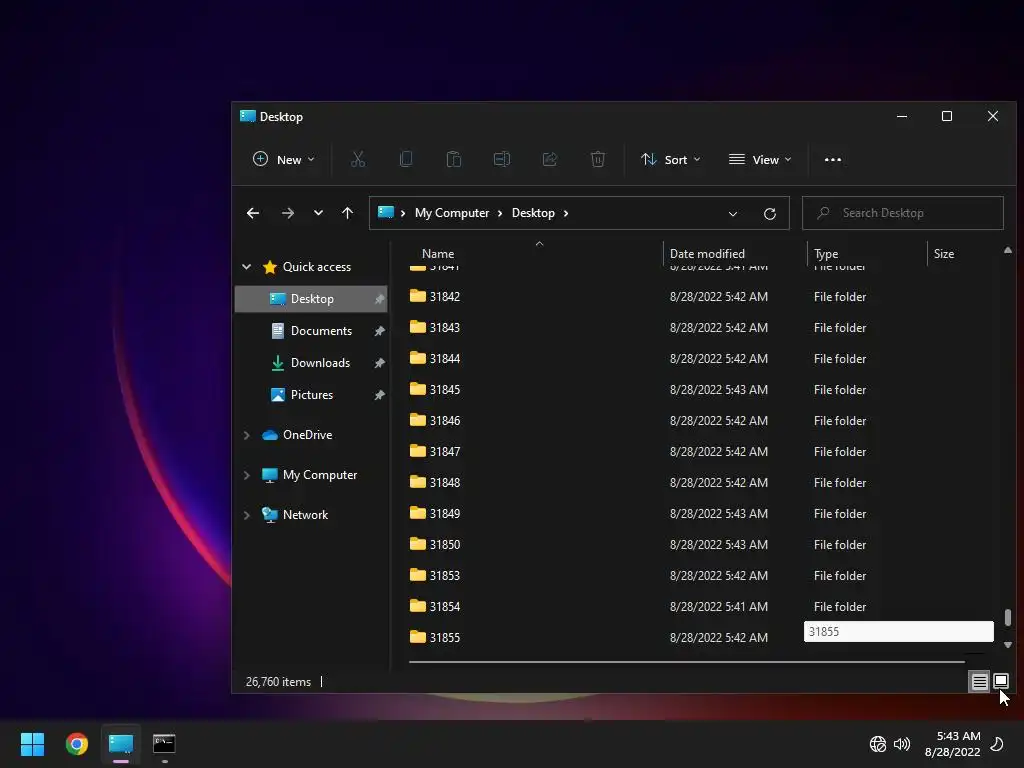
Task: Click the horizontal scrollbar in file list
Action: point(686,662)
